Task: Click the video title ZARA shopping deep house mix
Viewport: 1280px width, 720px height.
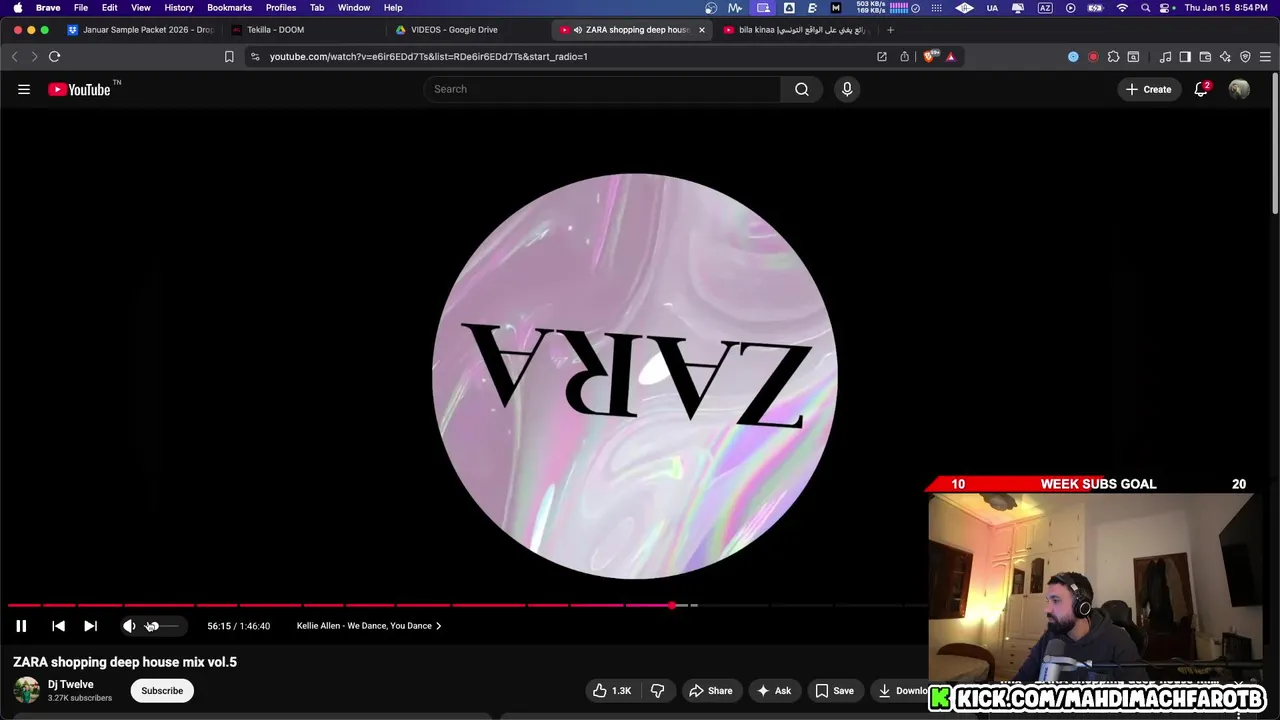Action: [125, 662]
